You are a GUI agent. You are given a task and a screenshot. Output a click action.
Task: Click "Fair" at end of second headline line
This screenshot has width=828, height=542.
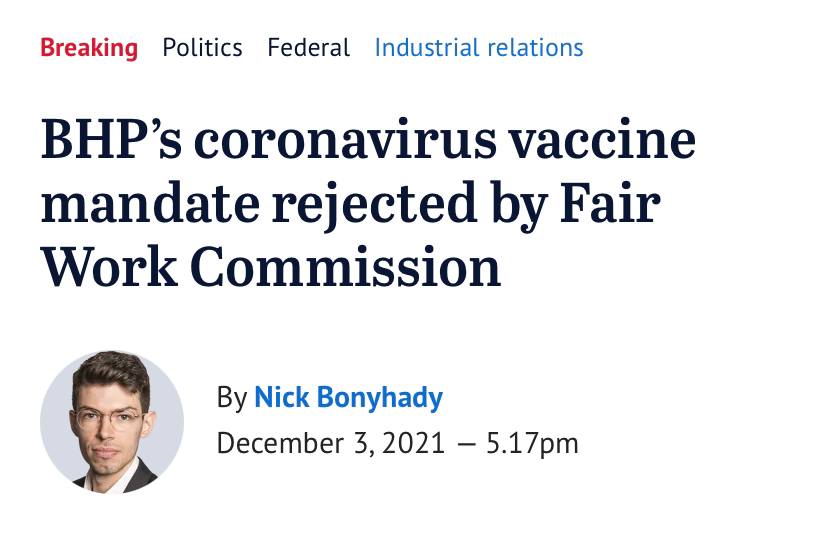610,203
